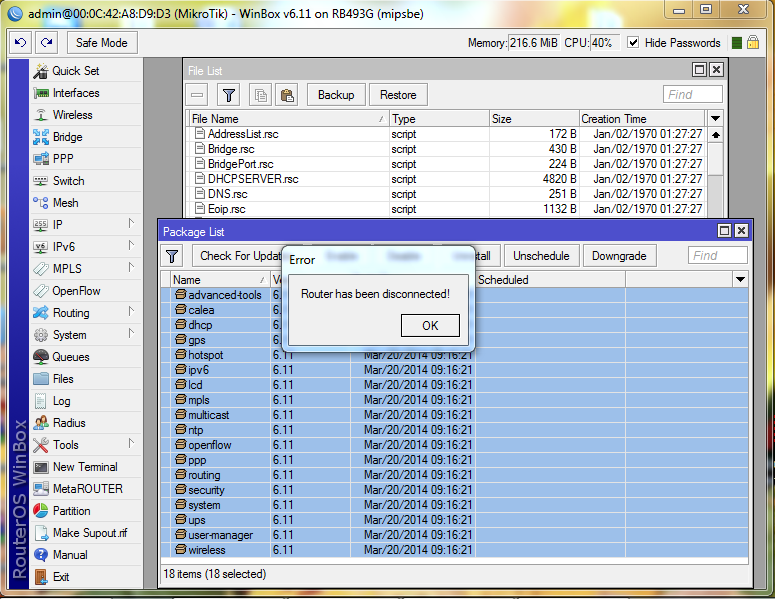Open the Wireless section
The image size is (775, 599).
pyautogui.click(x=72, y=115)
